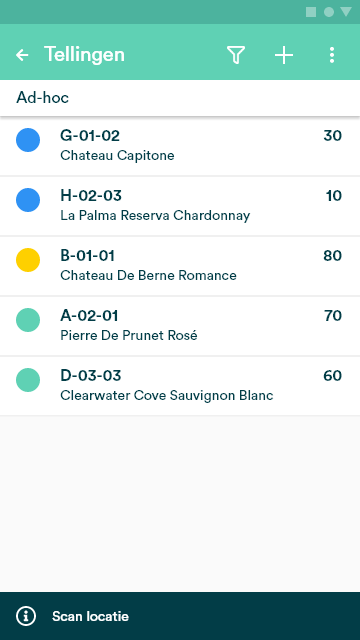
Task: Click the yellow status dot for B-01-01
Action: [28, 260]
